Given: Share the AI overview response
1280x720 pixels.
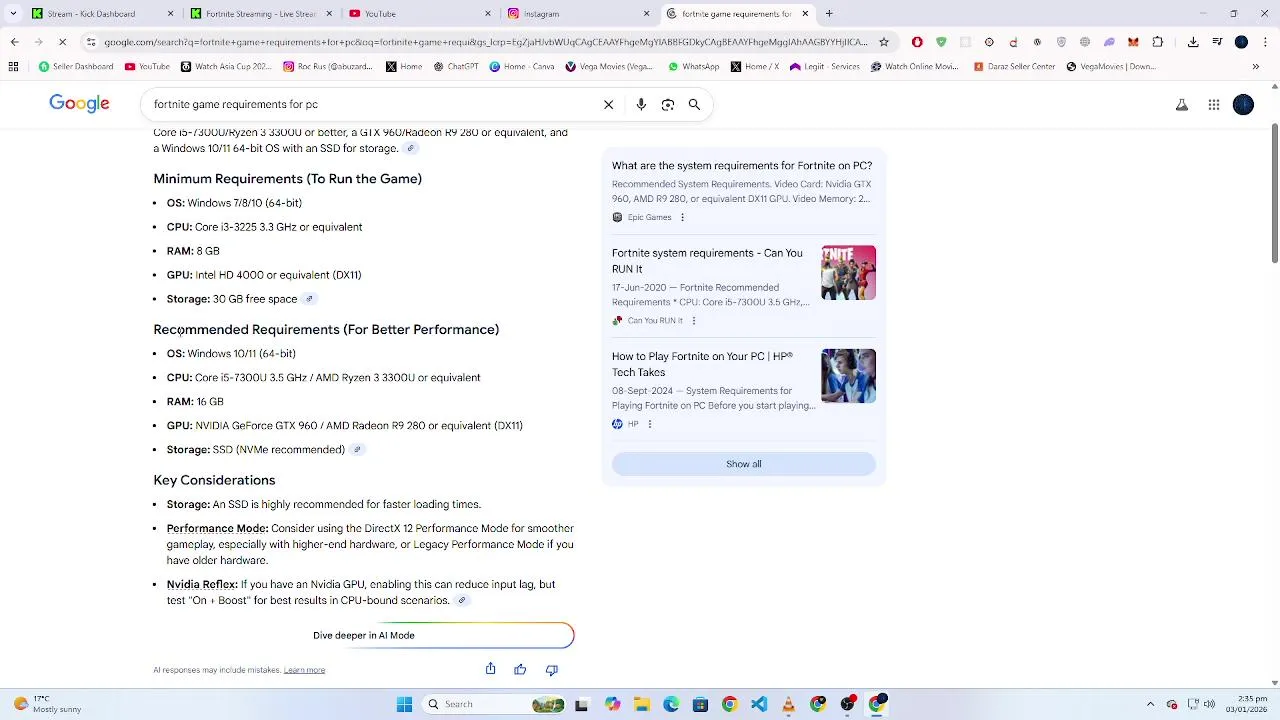Looking at the screenshot, I should (490, 669).
